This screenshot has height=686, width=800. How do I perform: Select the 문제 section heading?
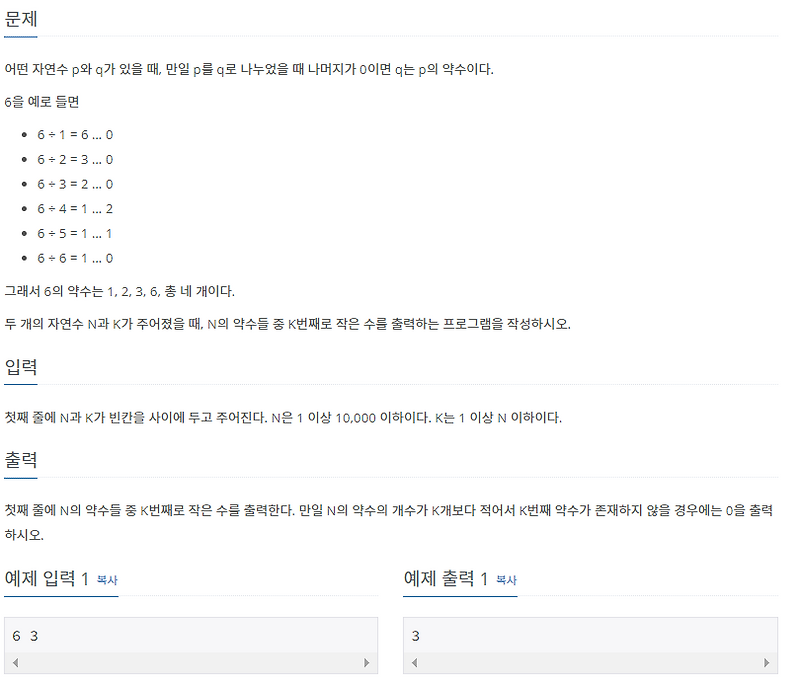[x=22, y=18]
